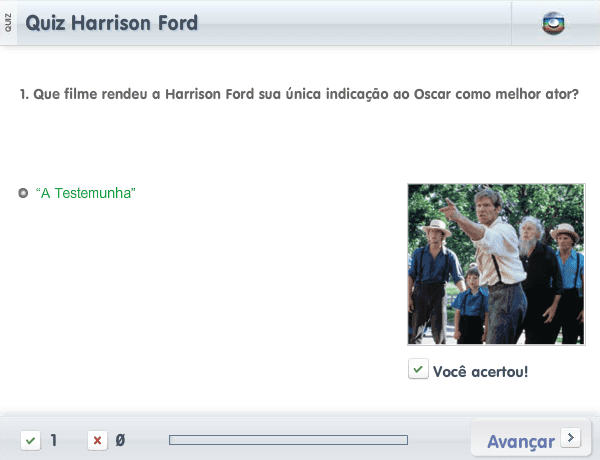Select the "A Testemunha" radio button

(x=23, y=193)
